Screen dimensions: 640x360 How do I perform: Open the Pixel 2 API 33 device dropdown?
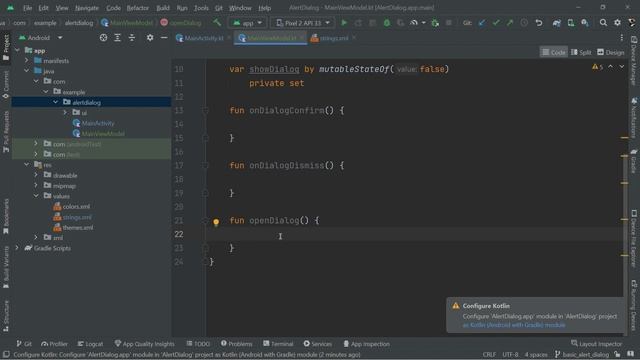pos(302,23)
